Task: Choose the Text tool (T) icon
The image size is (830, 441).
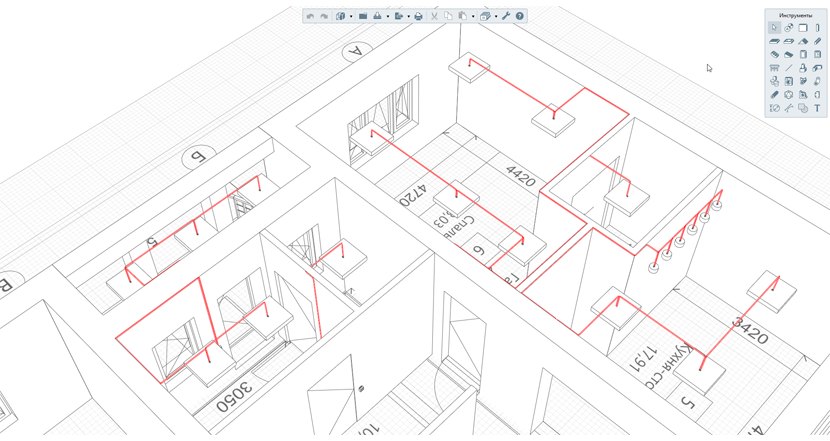Action: tap(817, 108)
